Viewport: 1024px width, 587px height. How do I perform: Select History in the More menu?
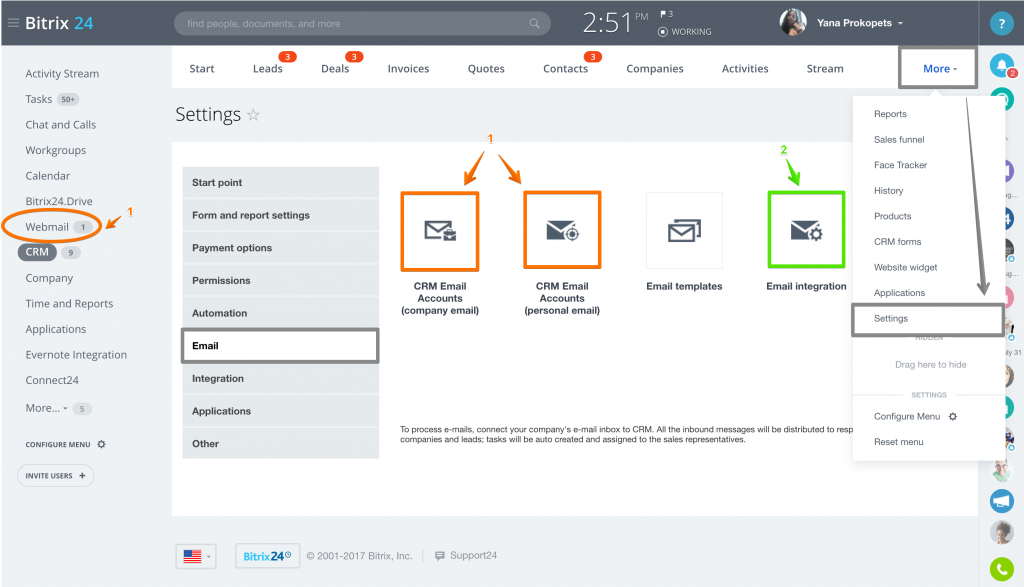889,190
